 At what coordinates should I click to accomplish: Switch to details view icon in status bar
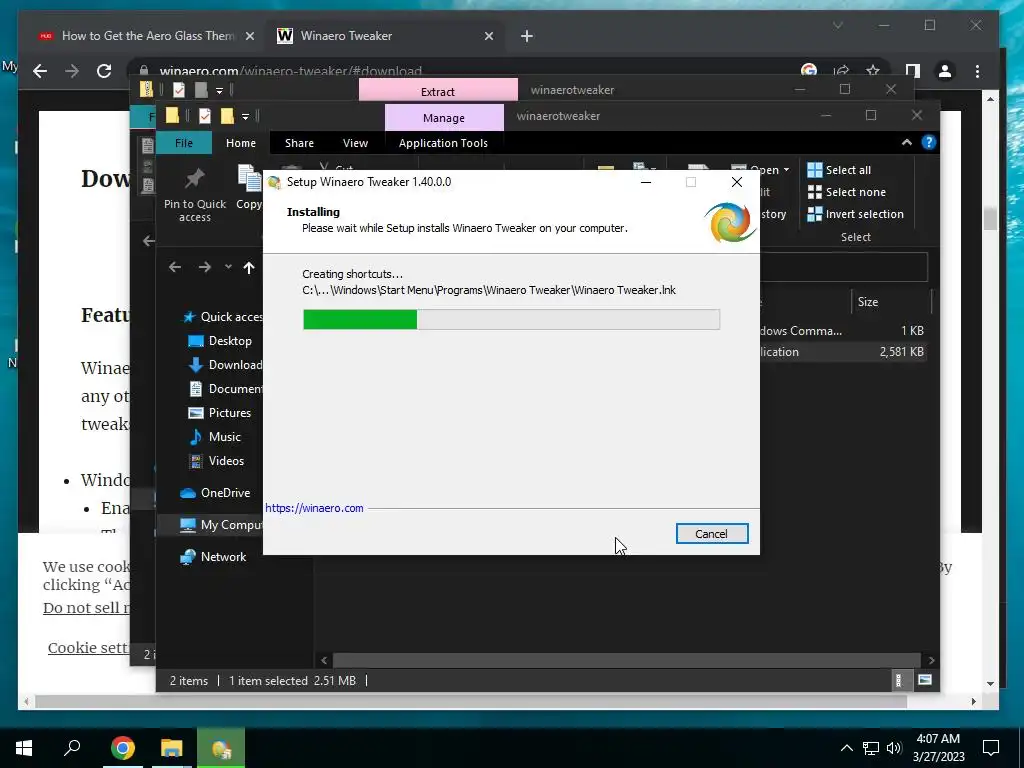[899, 680]
